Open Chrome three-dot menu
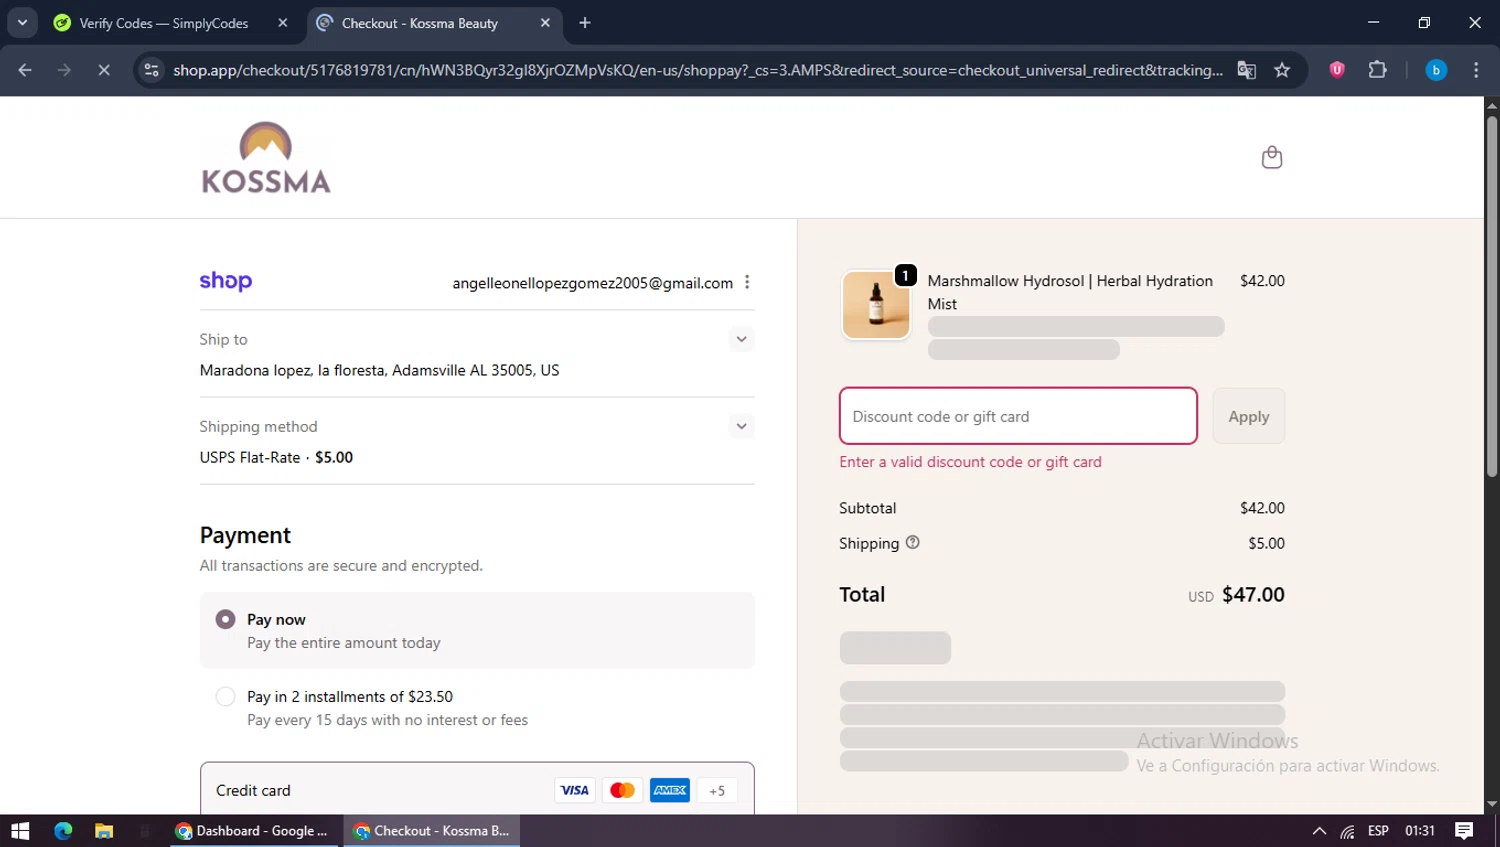Screen dimensions: 1500x847 point(1476,70)
